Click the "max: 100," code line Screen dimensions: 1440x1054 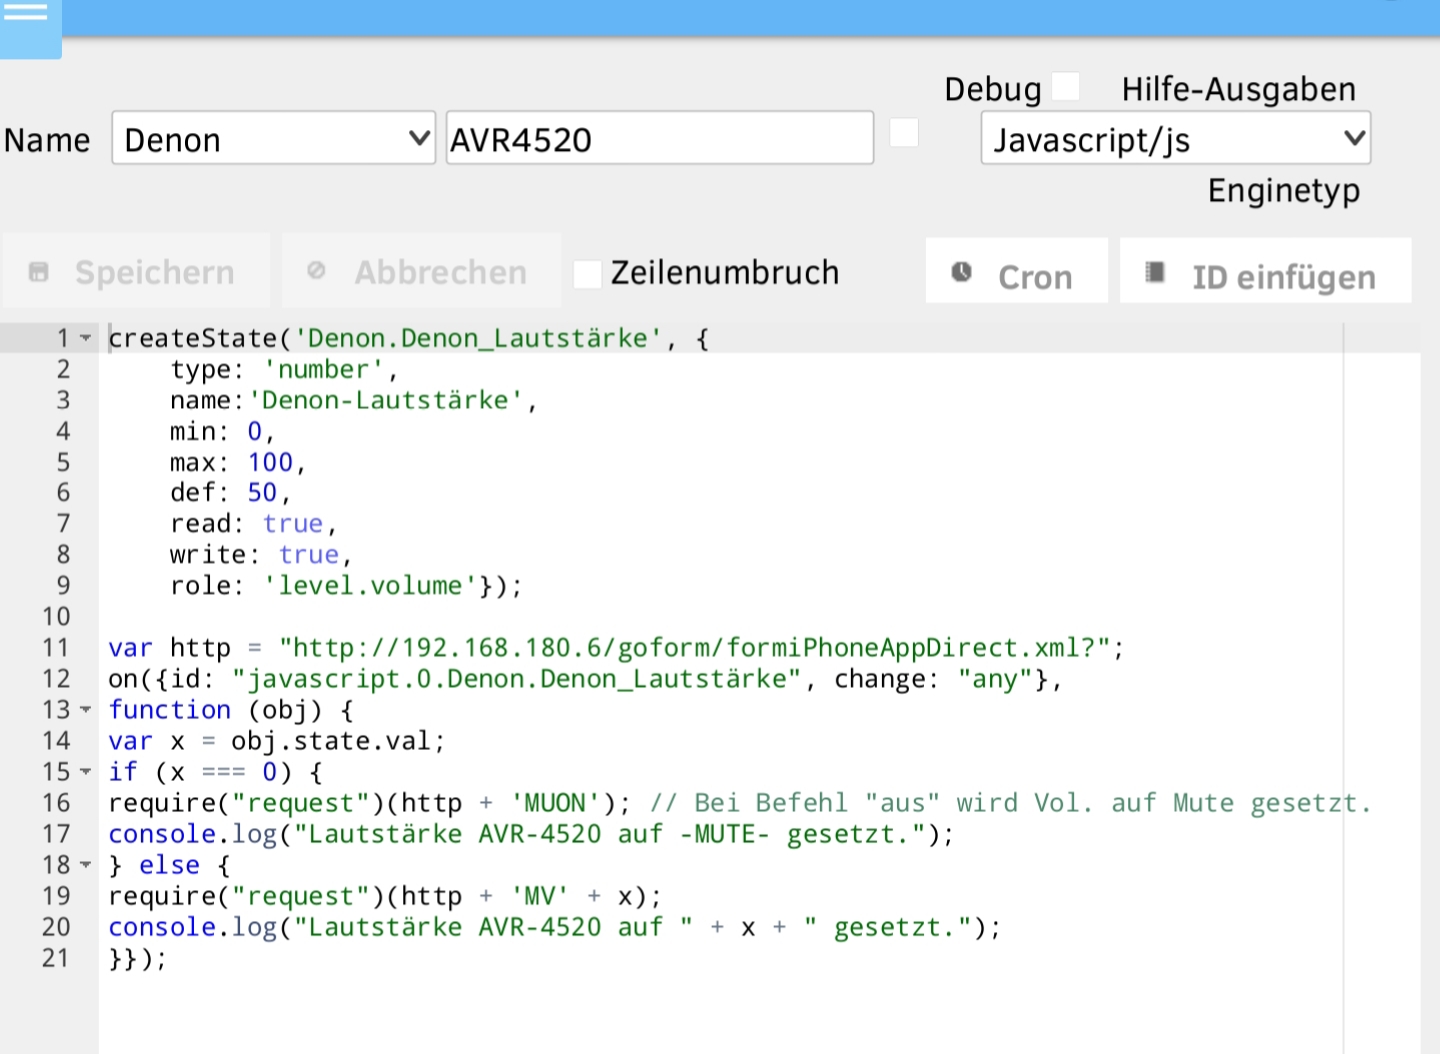237,462
